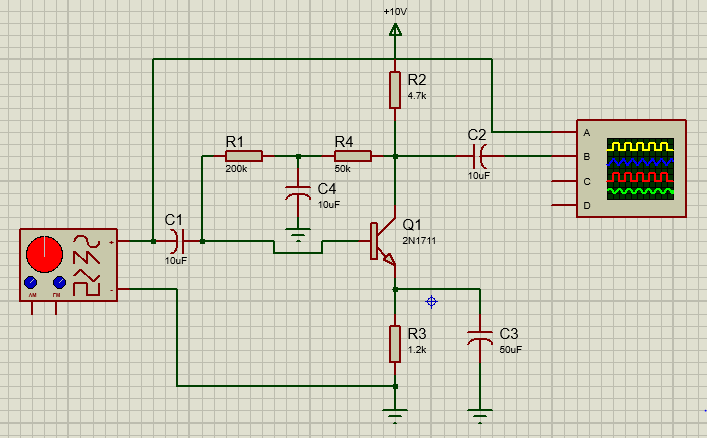The height and width of the screenshot is (438, 707).
Task: Click the 10uF value under C2
Action: coord(479,176)
